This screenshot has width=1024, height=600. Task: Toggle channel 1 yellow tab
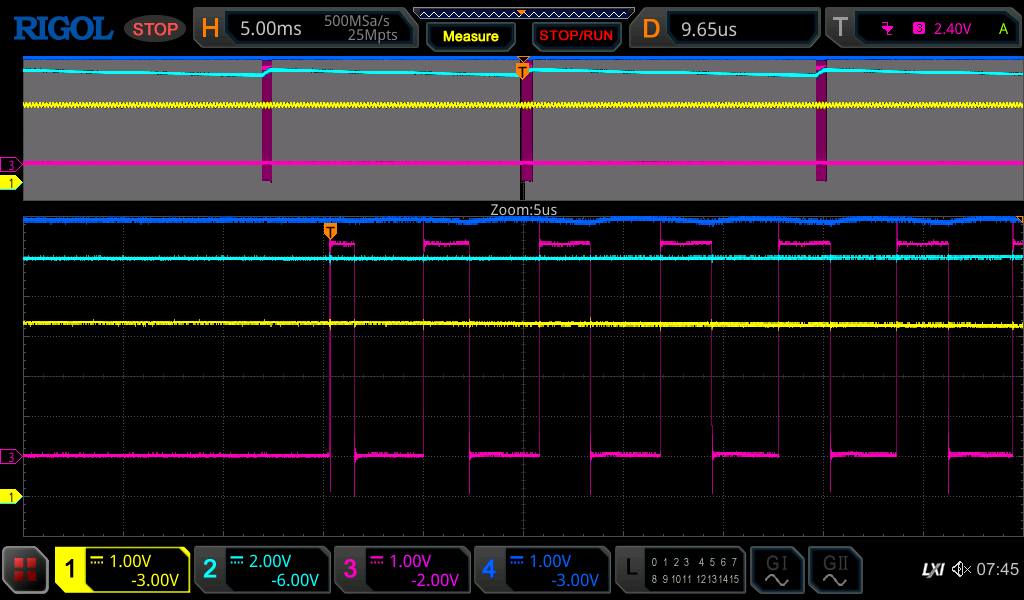coord(71,569)
